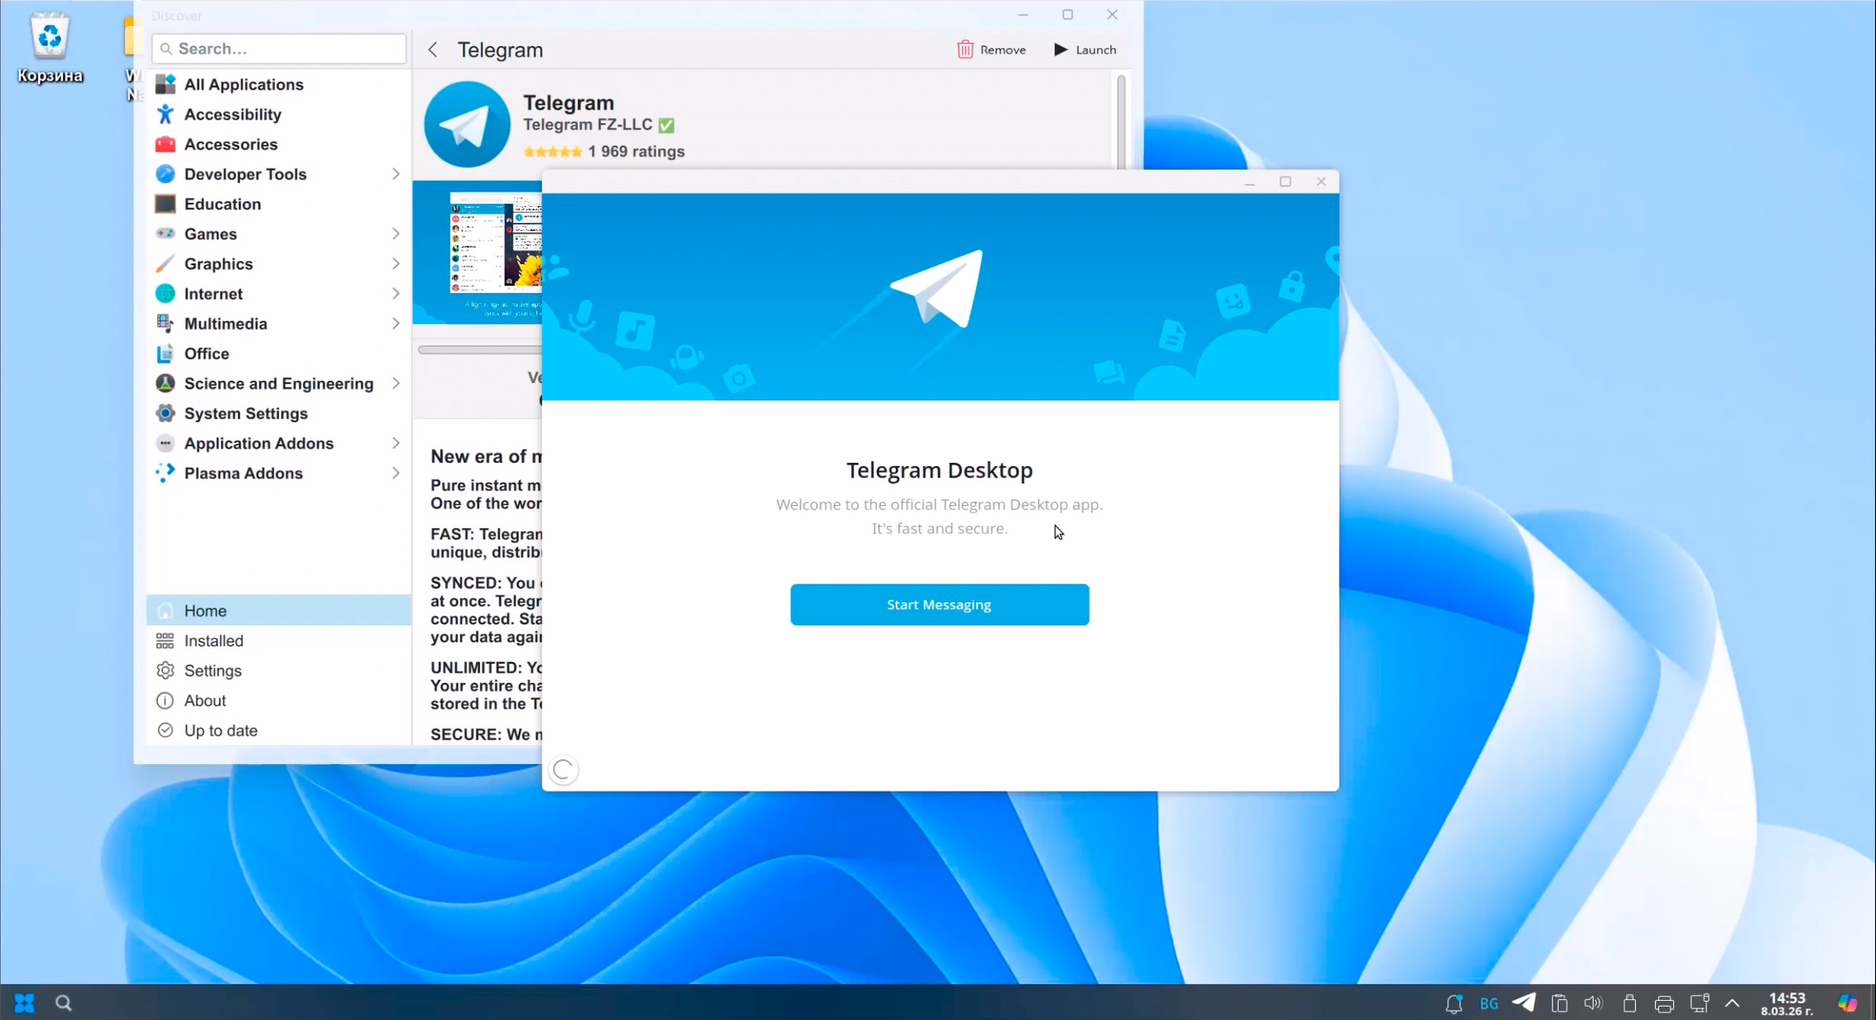Image resolution: width=1876 pixels, height=1020 pixels.
Task: Click the Education category icon
Action: pyautogui.click(x=165, y=204)
